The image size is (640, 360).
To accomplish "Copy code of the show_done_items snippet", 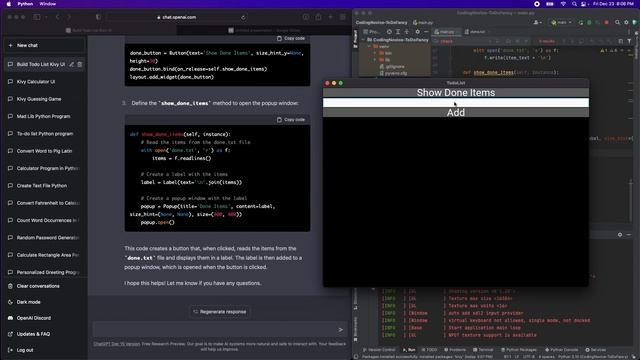I will [x=291, y=120].
